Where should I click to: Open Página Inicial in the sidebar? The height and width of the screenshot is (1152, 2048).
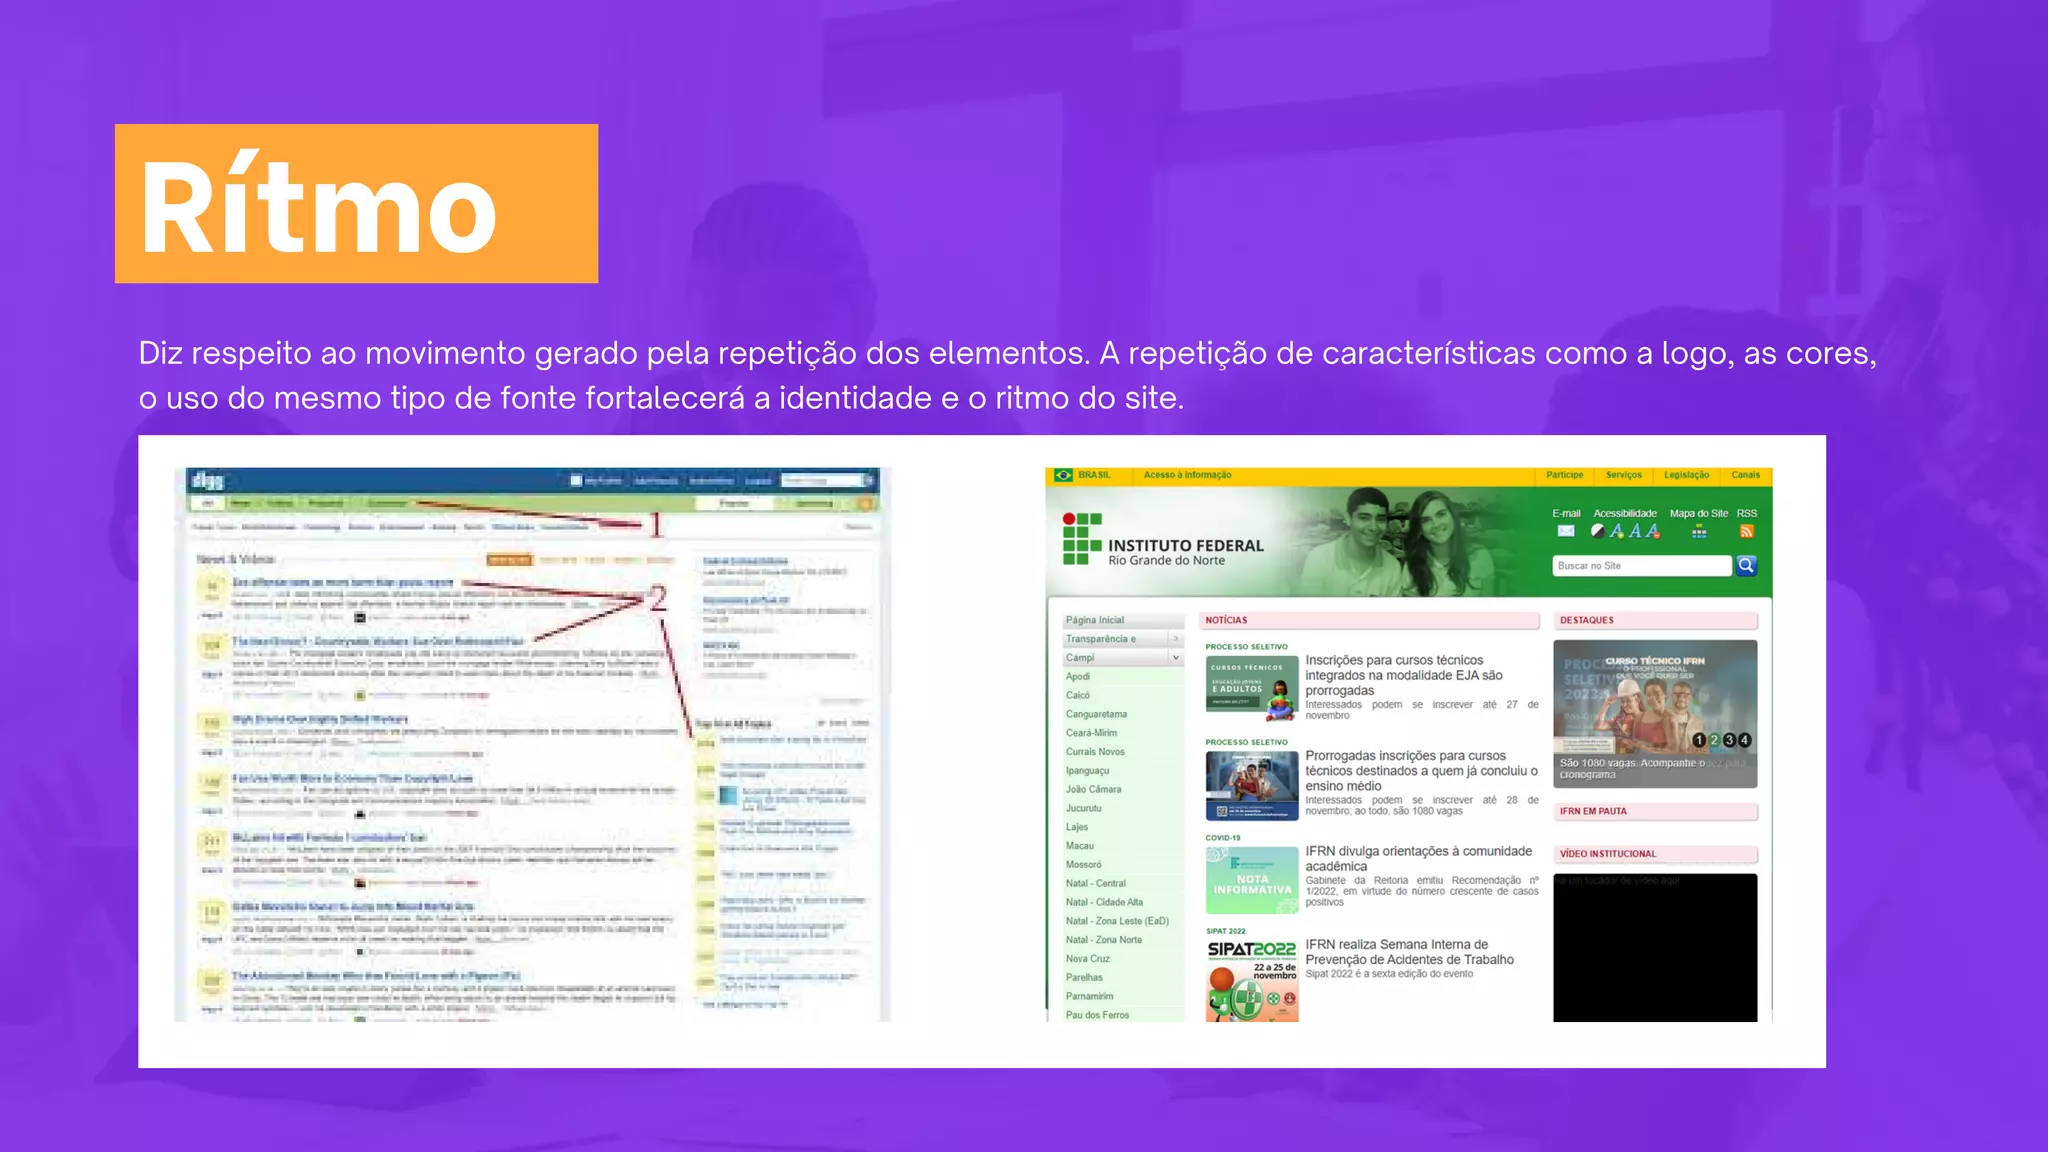(x=1095, y=620)
